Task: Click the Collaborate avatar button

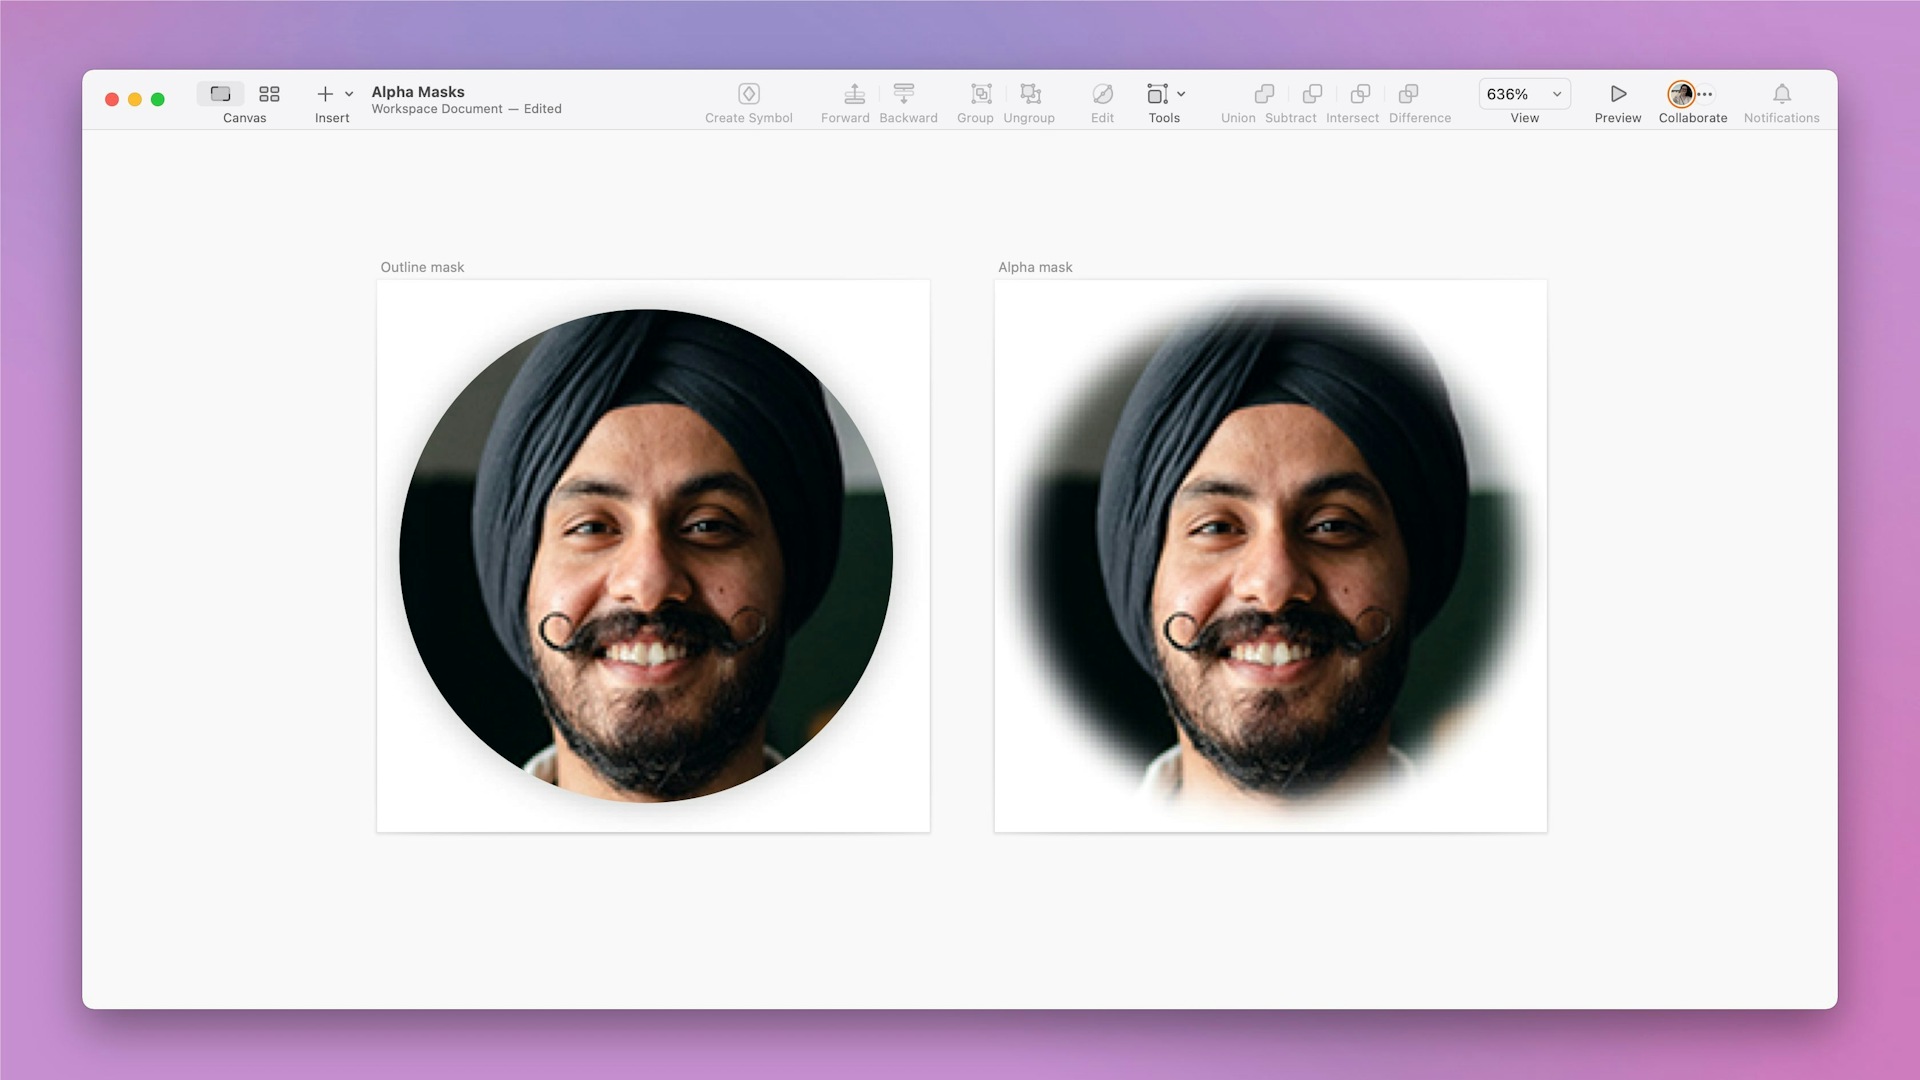Action: (1681, 93)
